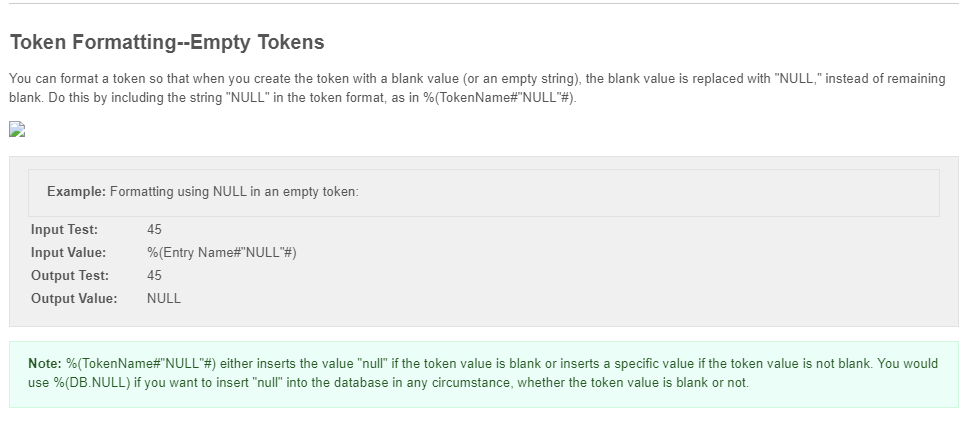This screenshot has width=974, height=422.
Task: Click the %(Entry Name#"NULL"#) input value
Action: (x=222, y=252)
